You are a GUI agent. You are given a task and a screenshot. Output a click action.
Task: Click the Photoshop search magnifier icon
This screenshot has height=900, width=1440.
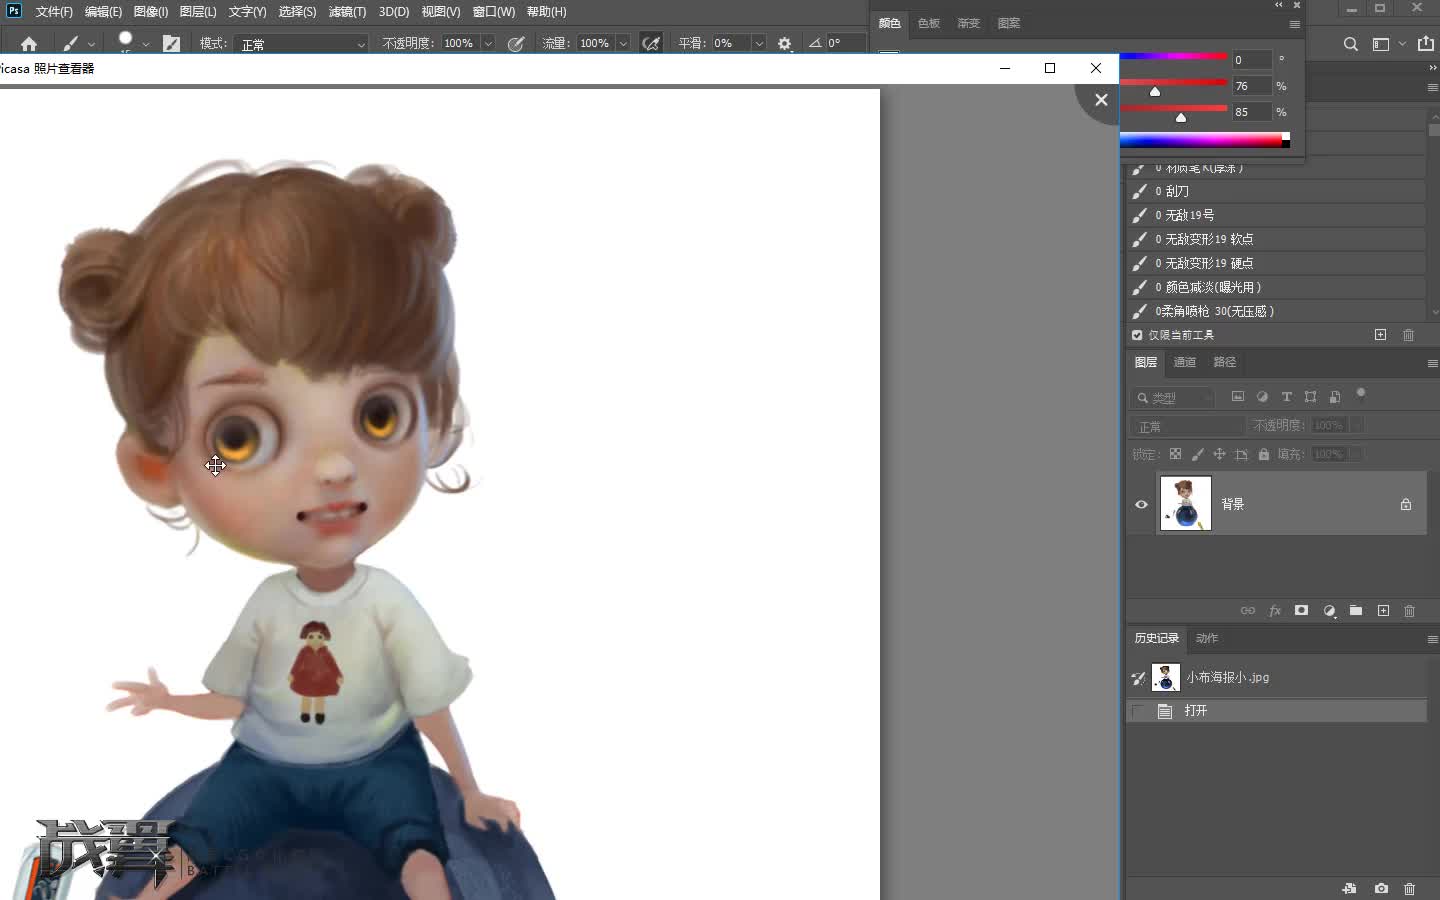click(1351, 44)
